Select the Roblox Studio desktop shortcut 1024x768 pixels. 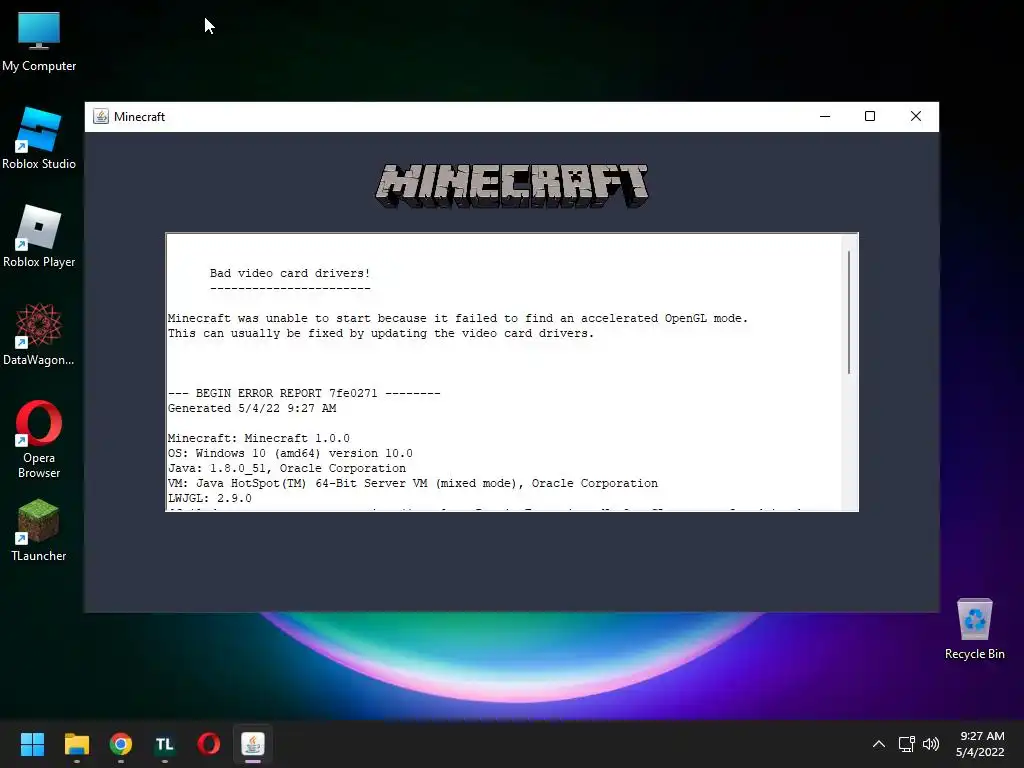click(x=39, y=138)
